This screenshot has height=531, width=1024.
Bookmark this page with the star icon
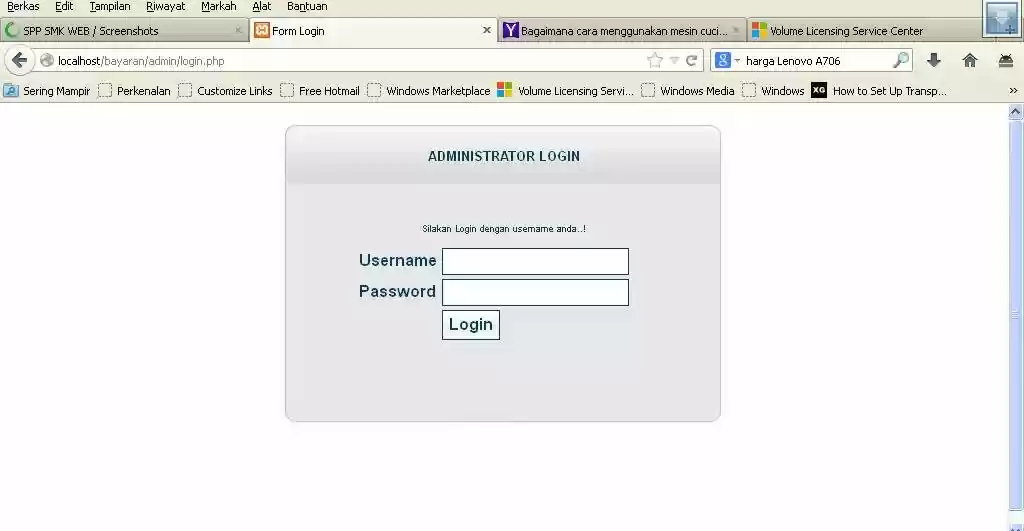654,61
